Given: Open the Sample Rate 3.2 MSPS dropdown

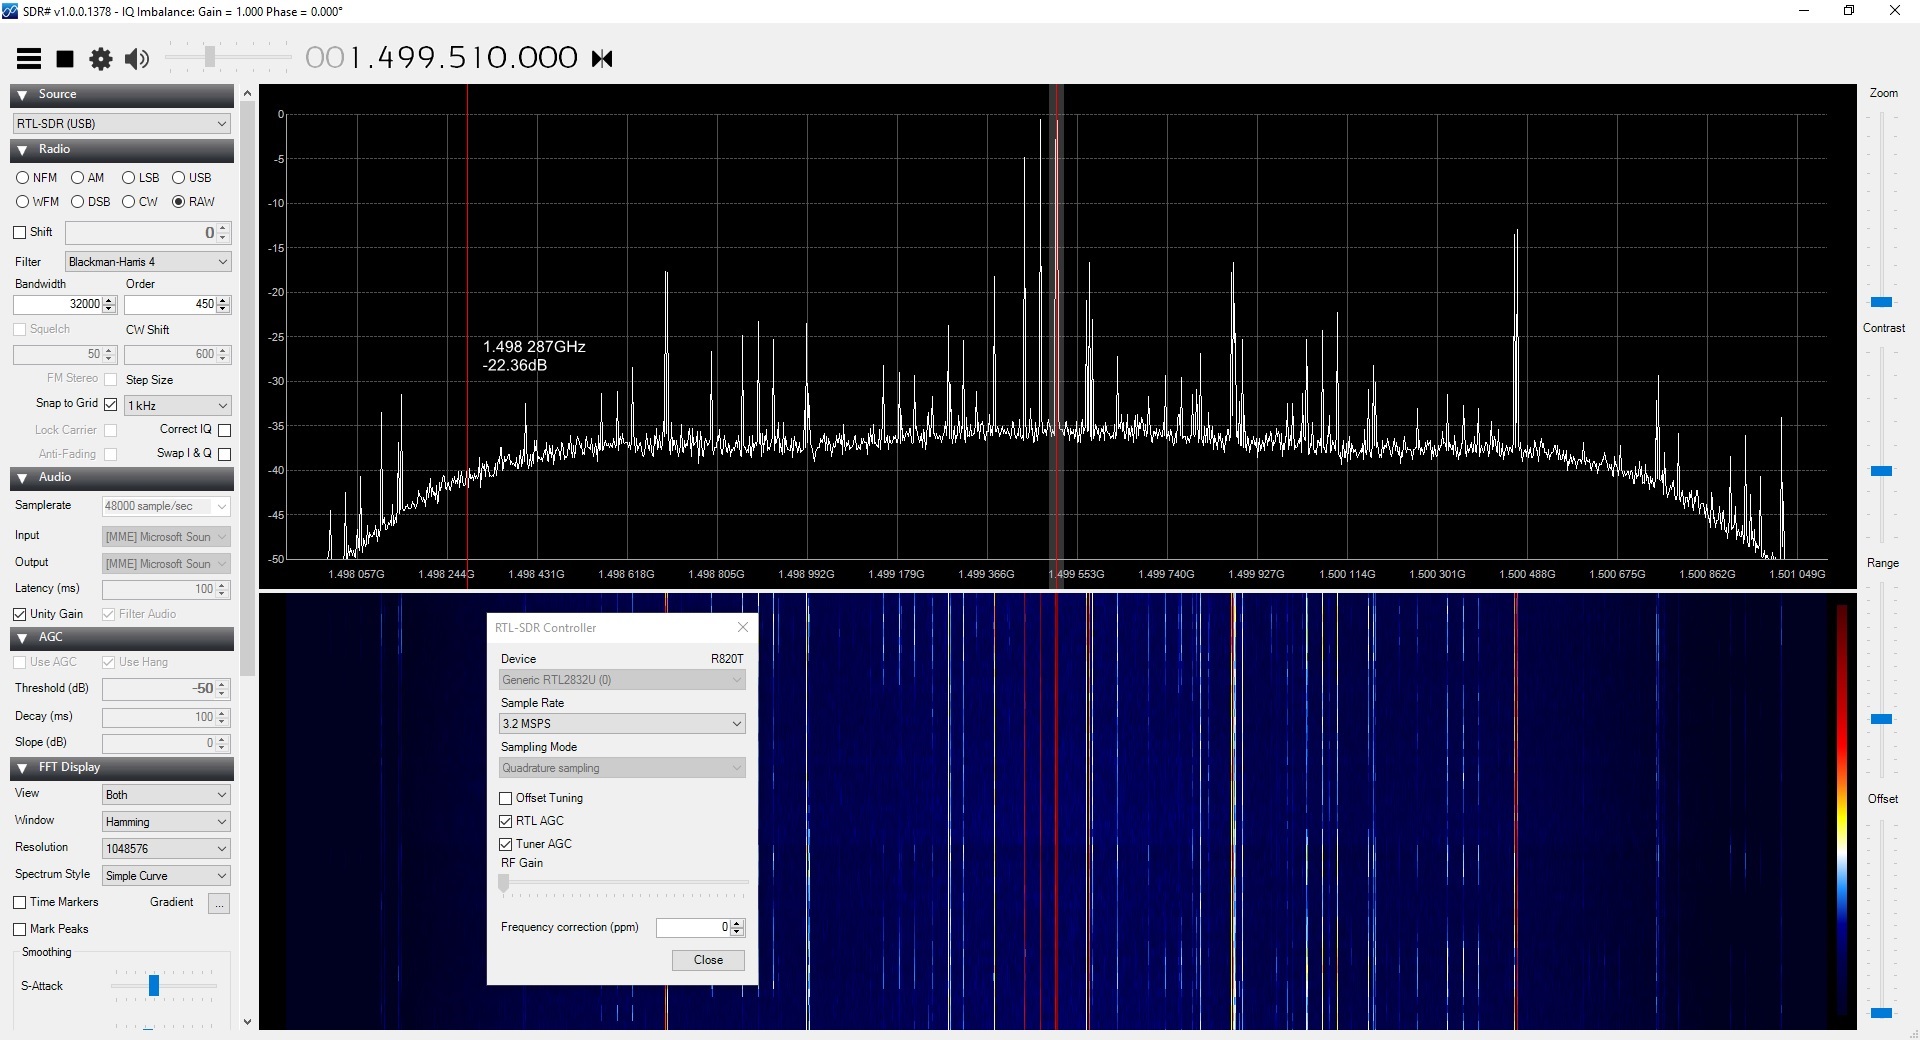Looking at the screenshot, I should tap(622, 724).
